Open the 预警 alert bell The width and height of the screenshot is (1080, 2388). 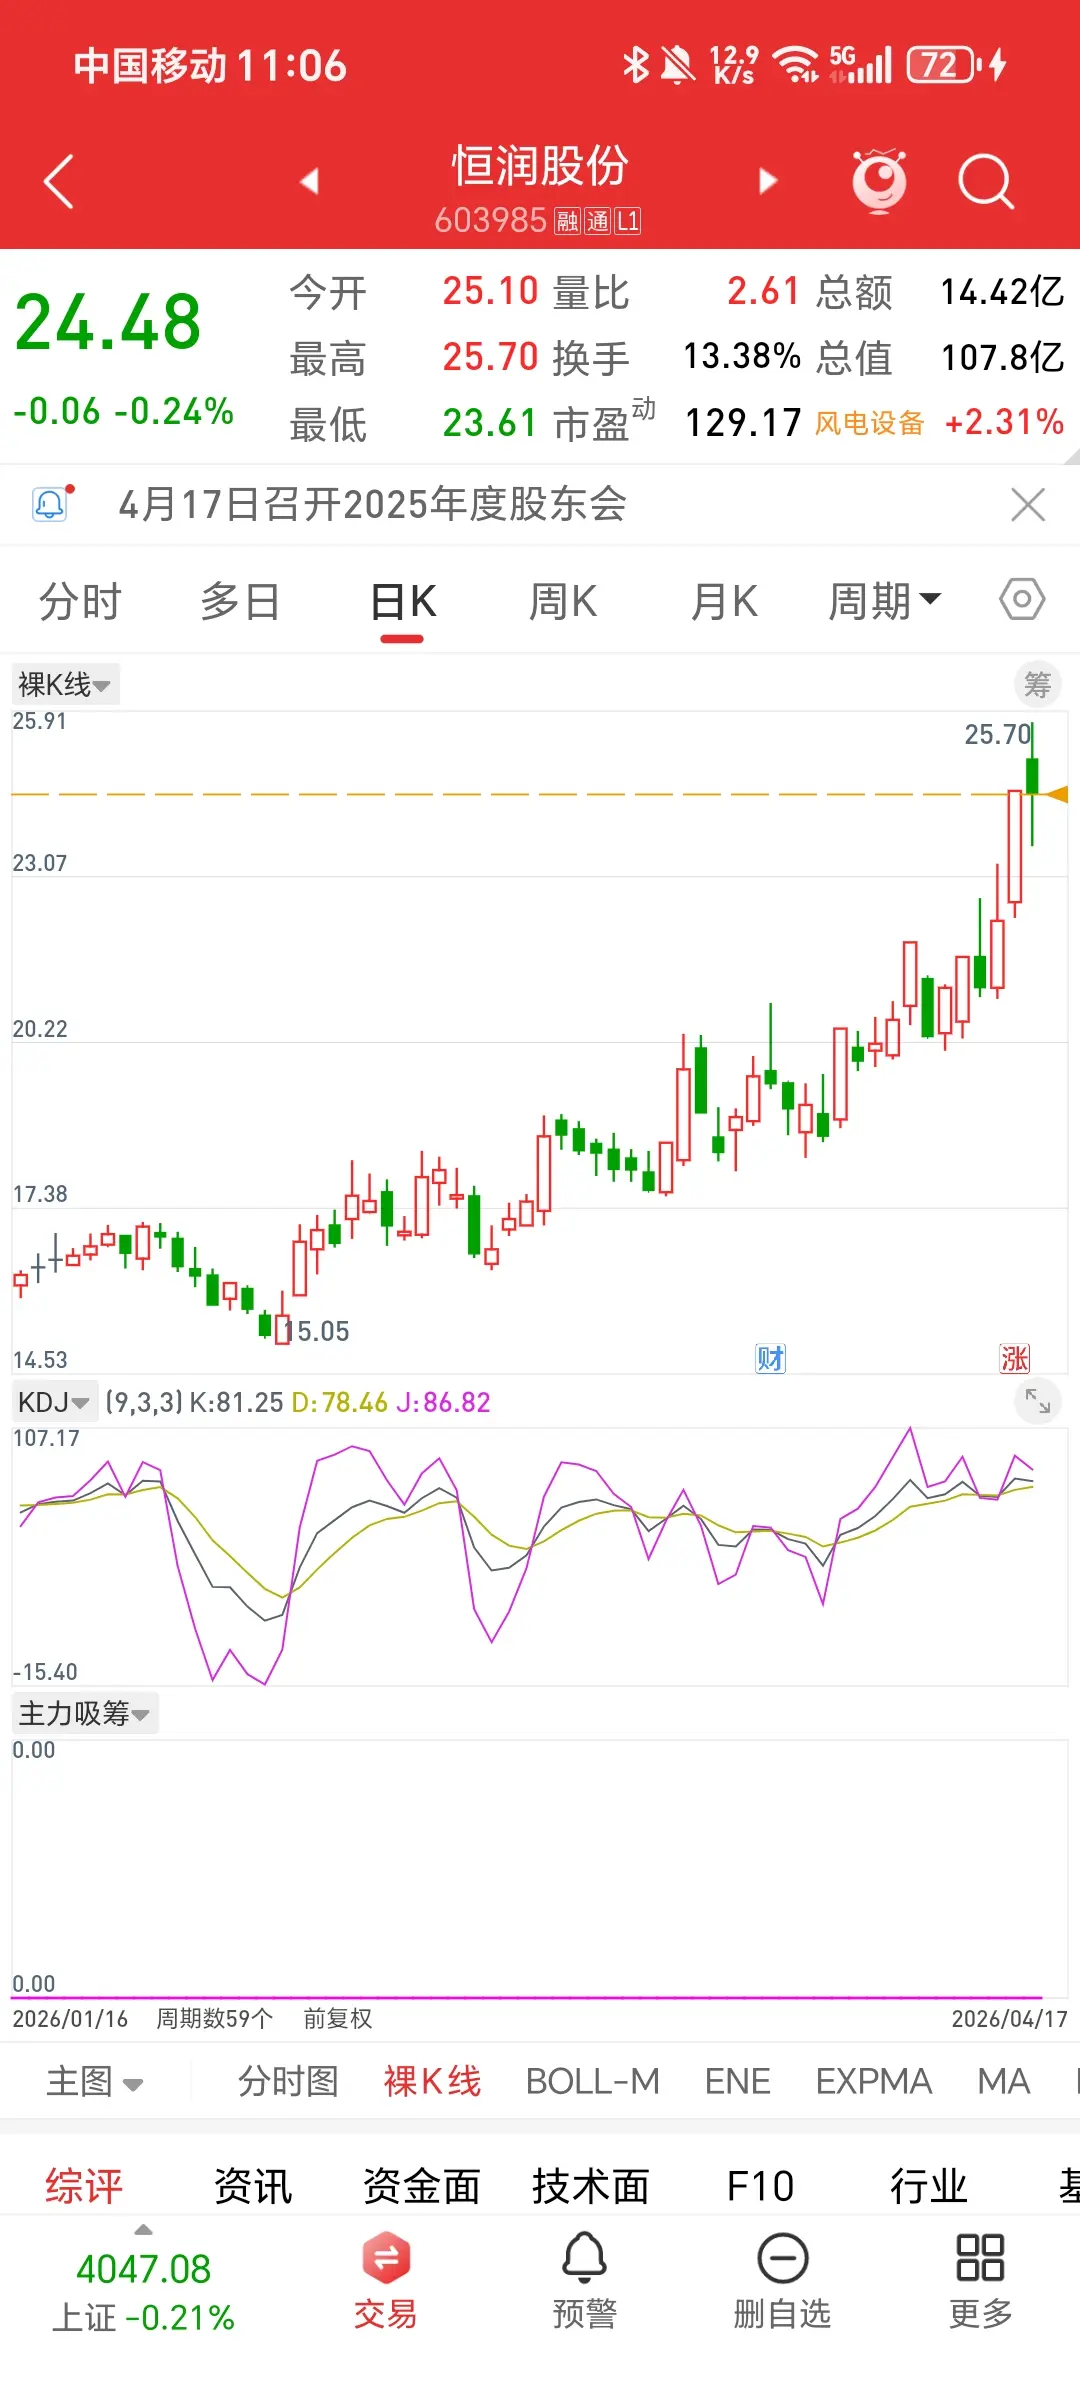coord(585,2281)
